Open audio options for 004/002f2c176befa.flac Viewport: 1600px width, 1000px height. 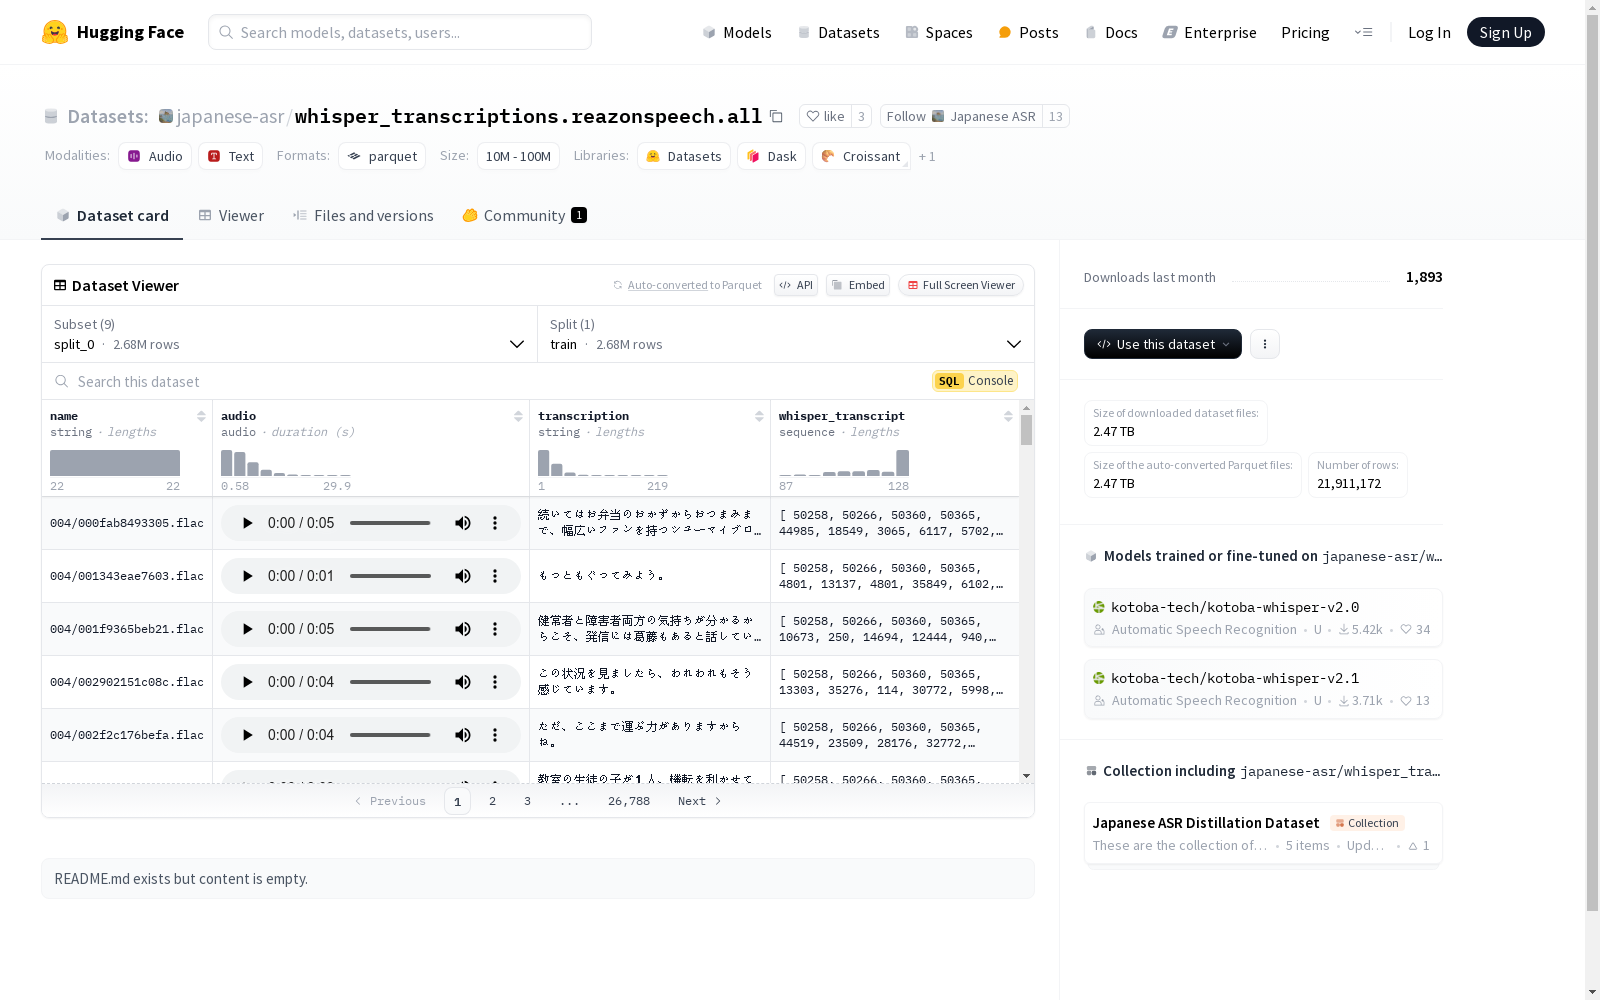[x=495, y=735]
